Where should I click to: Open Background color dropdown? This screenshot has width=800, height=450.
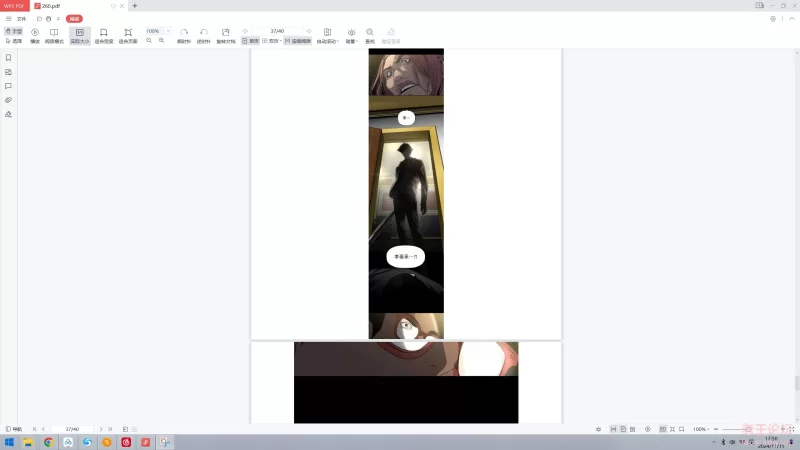click(x=352, y=36)
